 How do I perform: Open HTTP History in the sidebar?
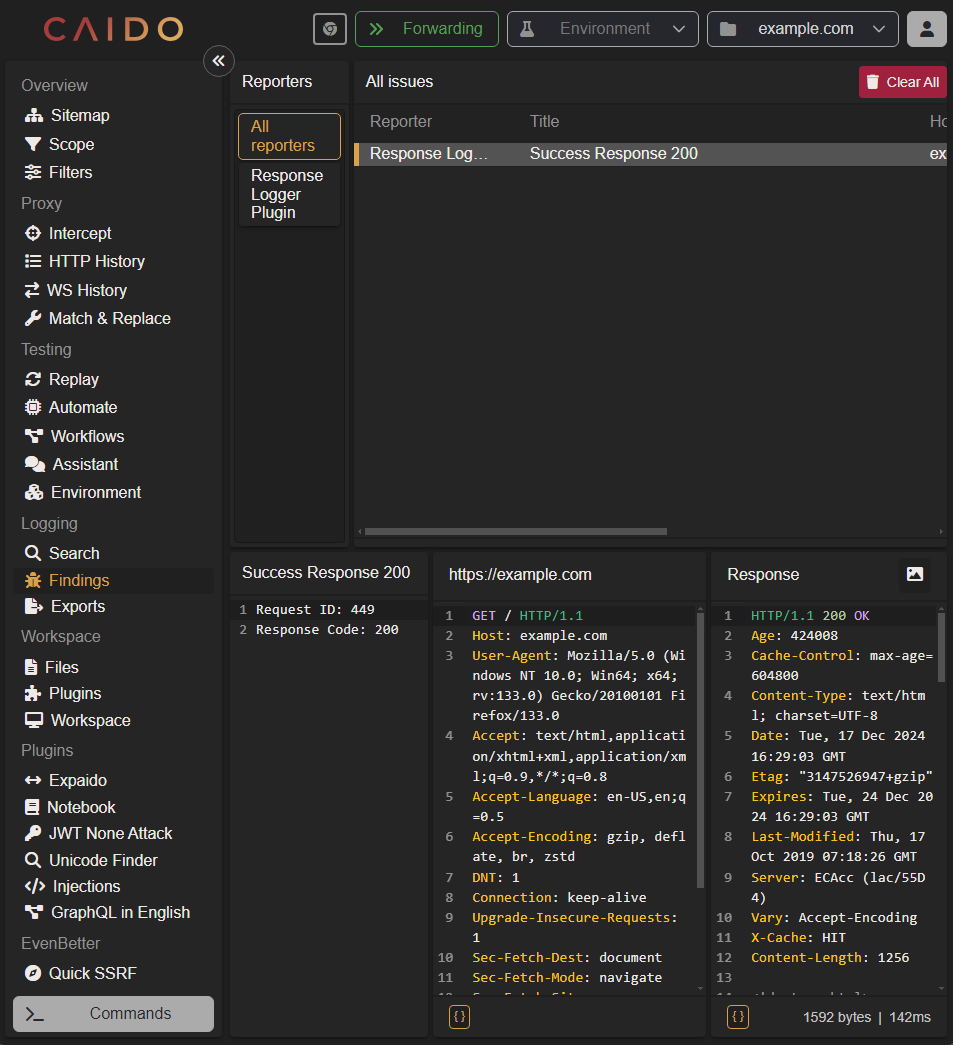tap(96, 261)
